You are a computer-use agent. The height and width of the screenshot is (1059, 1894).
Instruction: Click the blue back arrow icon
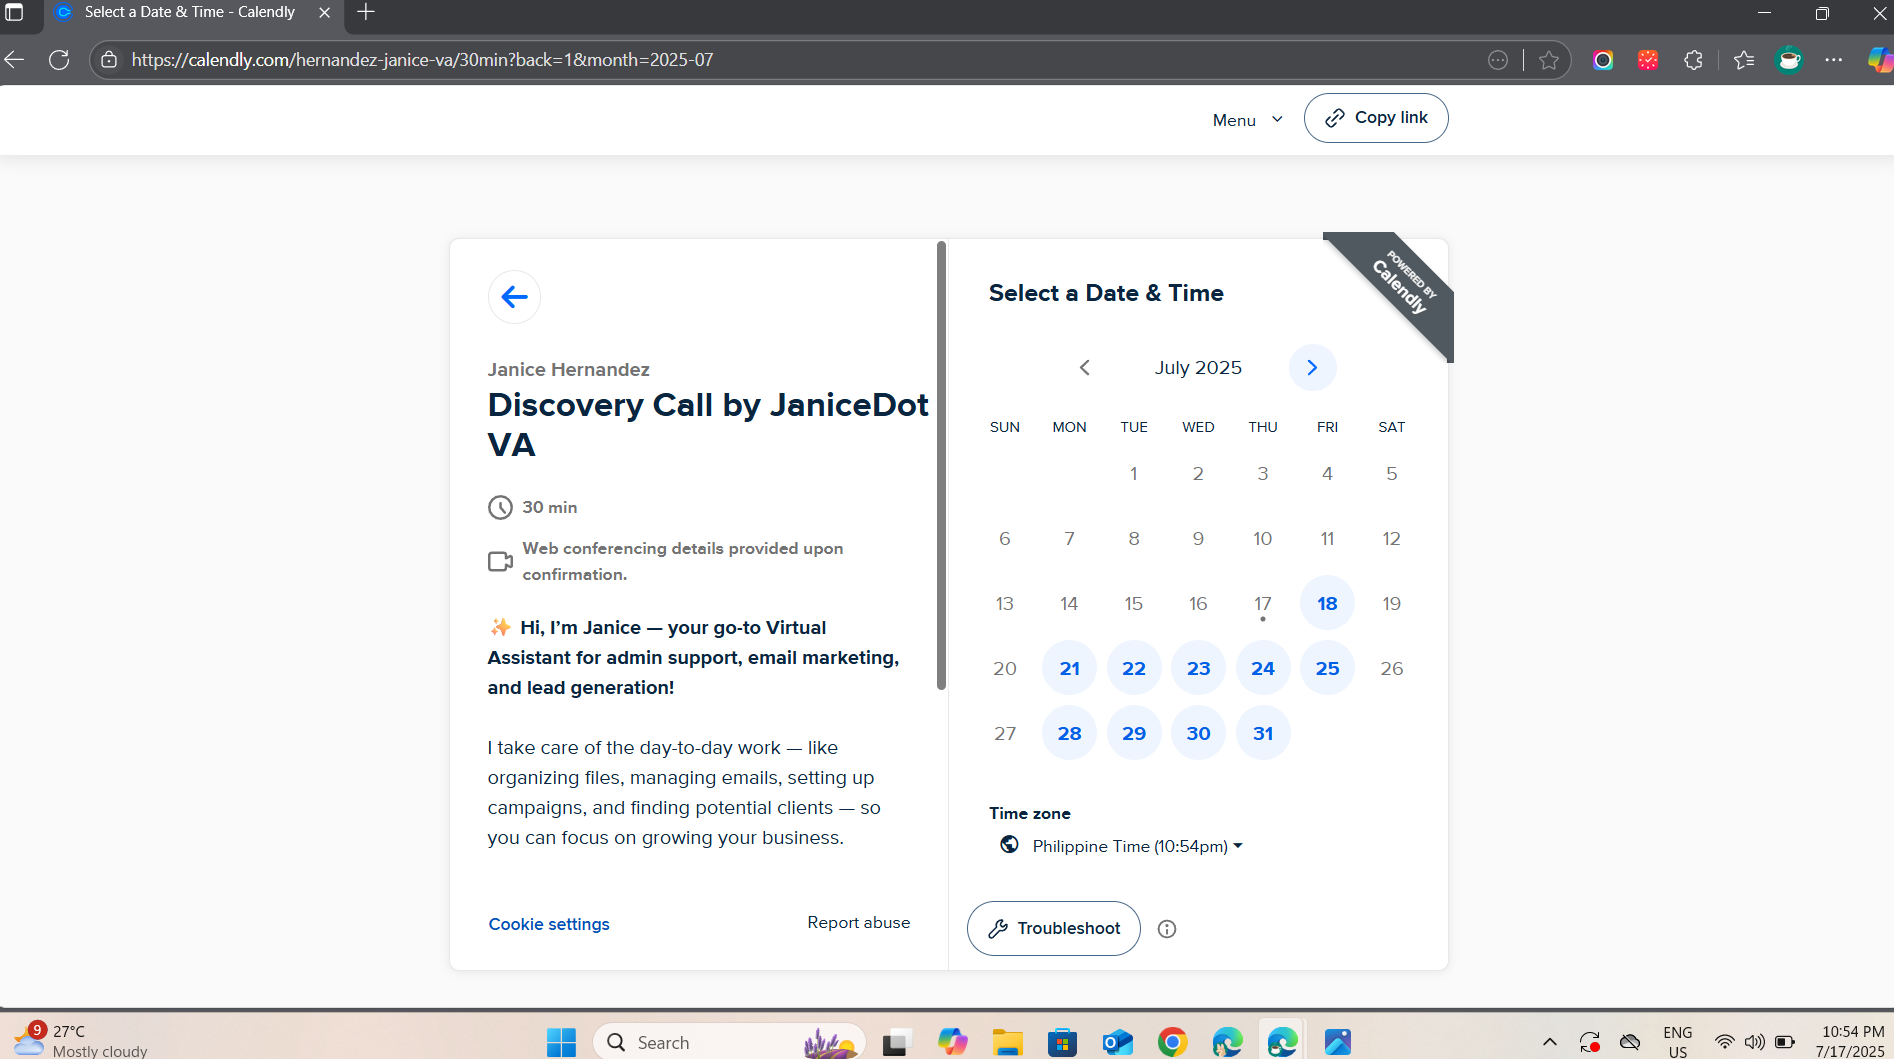coord(514,297)
